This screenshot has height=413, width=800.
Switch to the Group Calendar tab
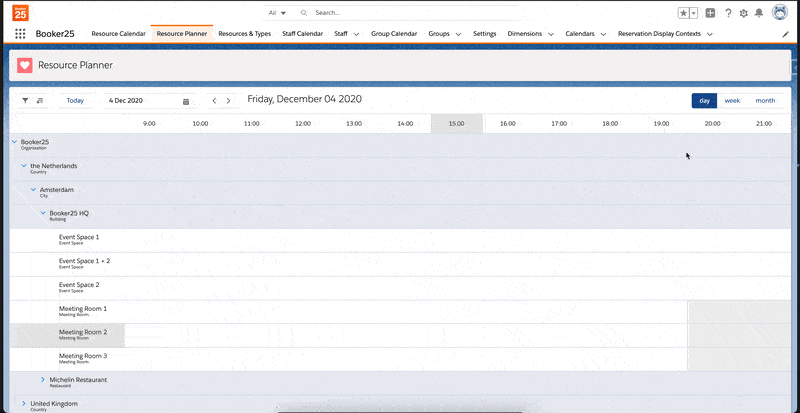393,34
